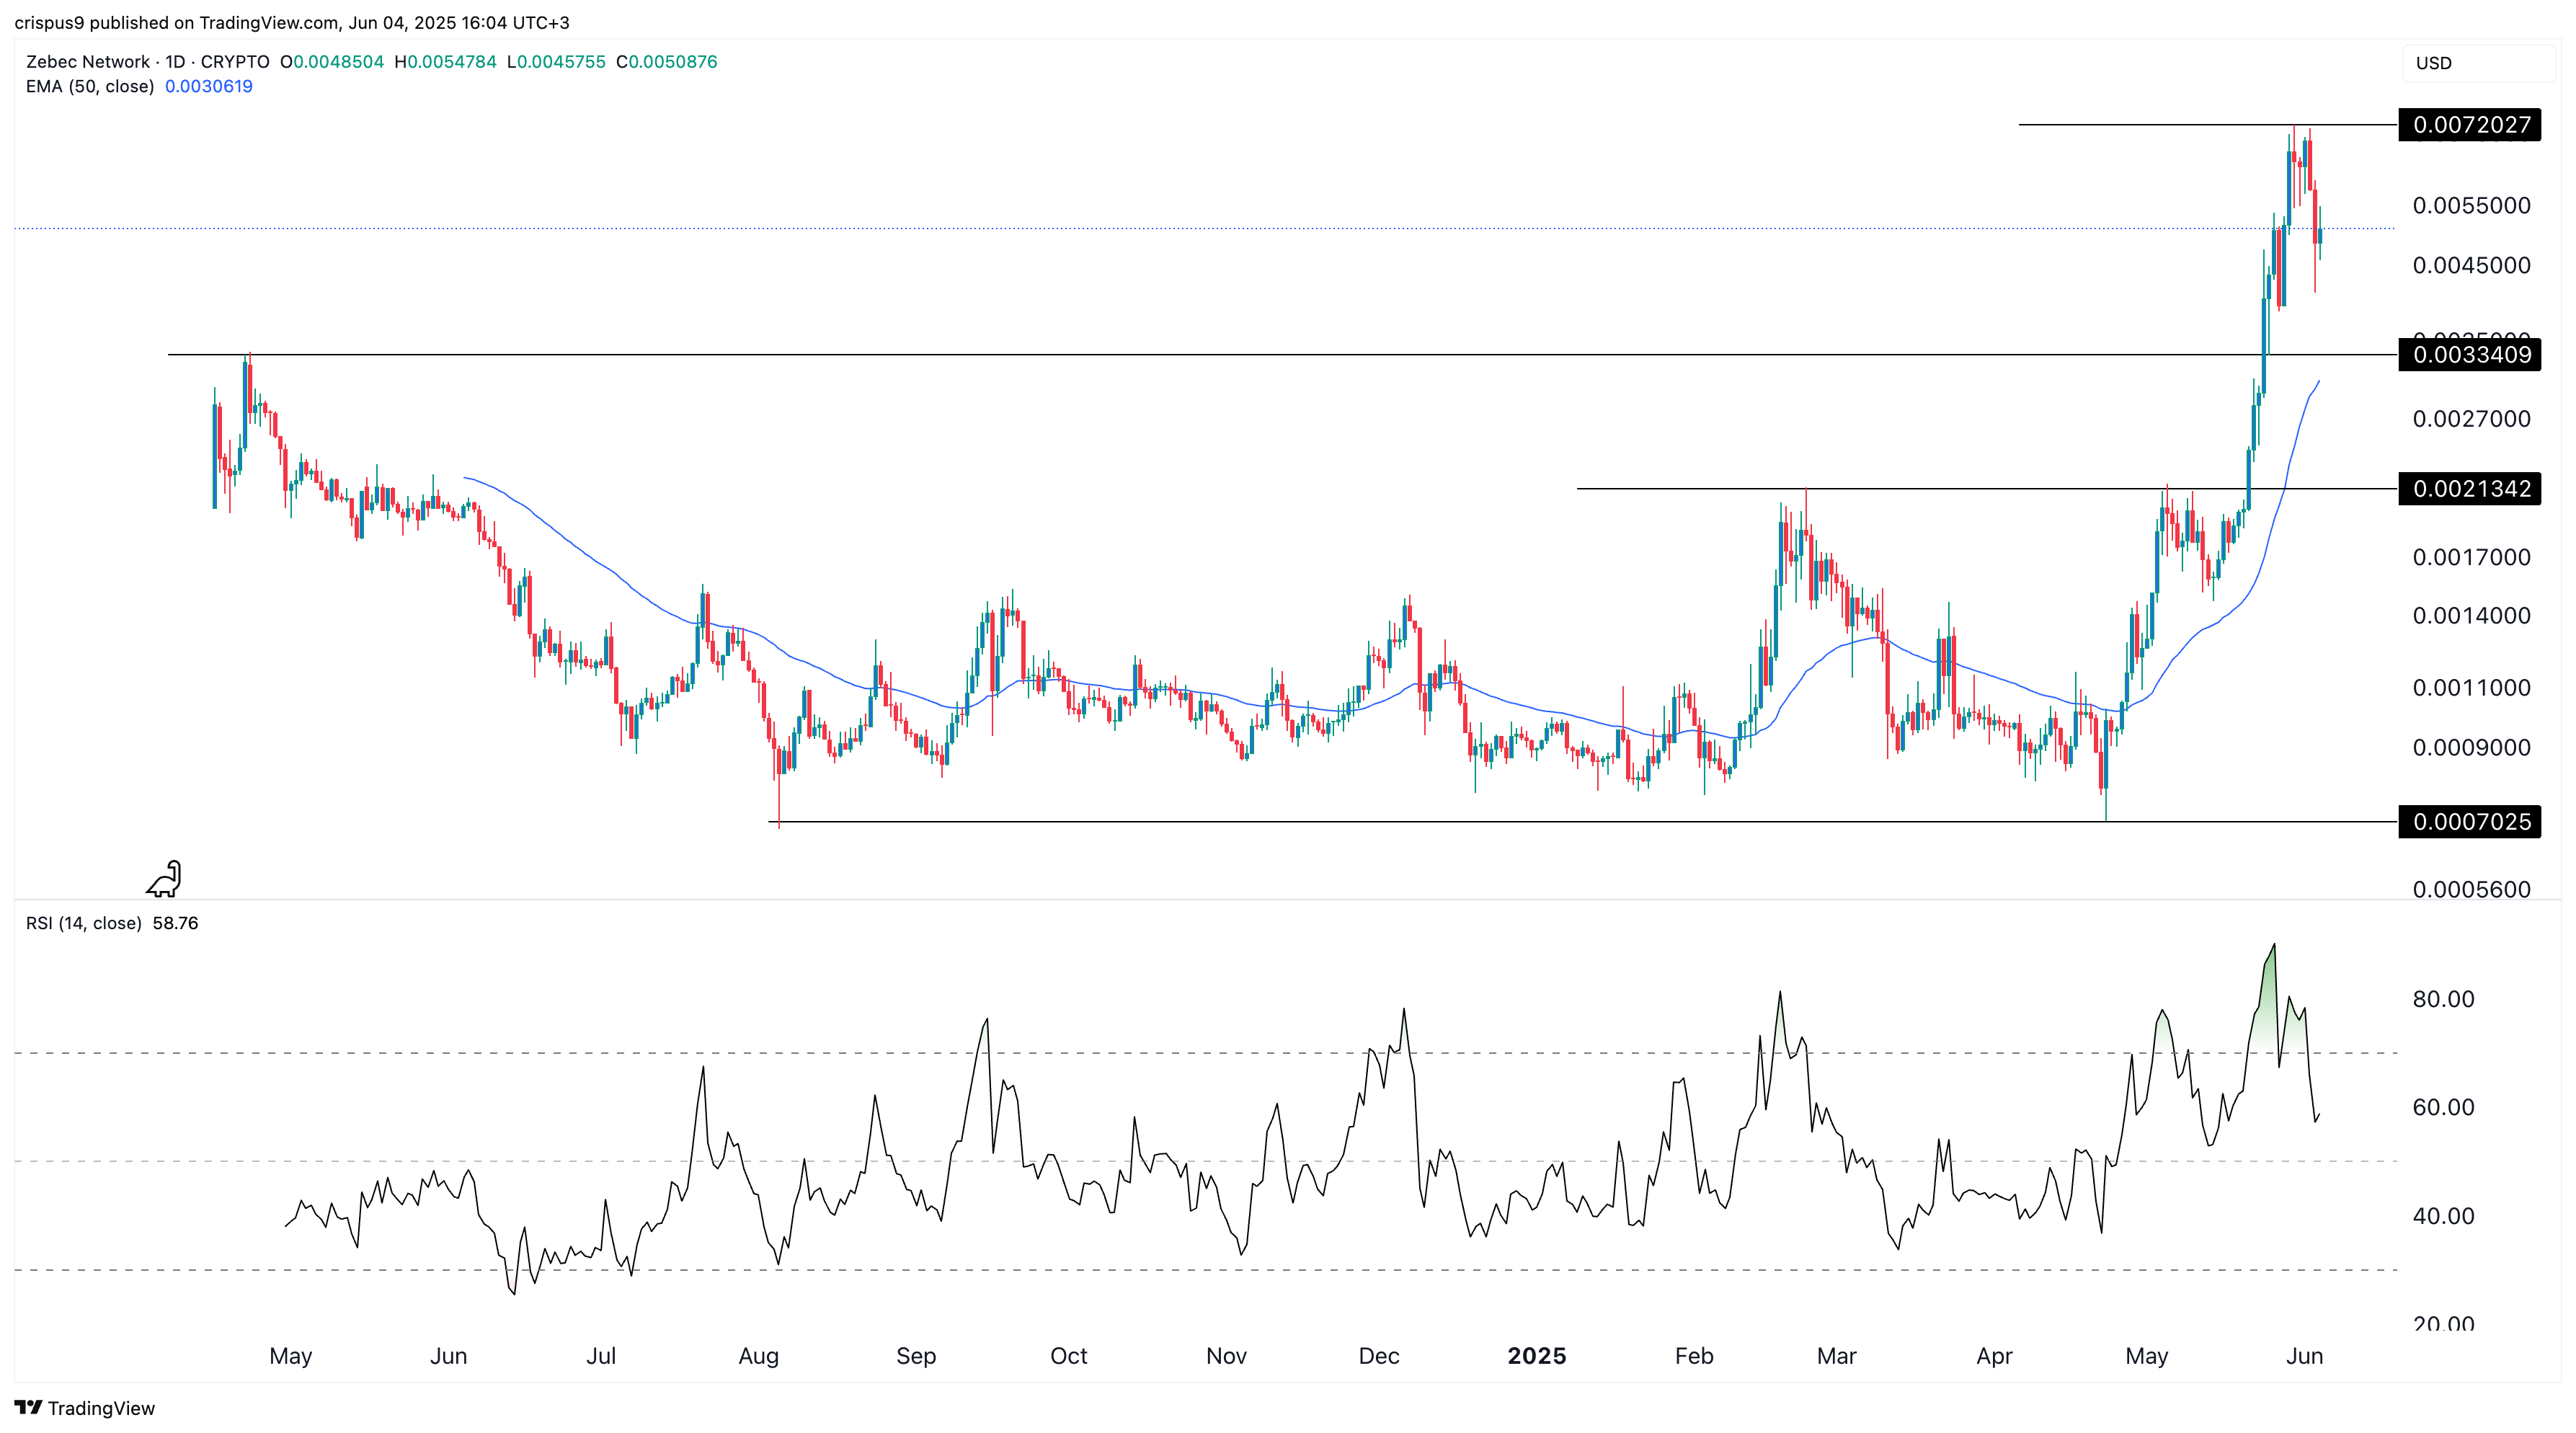Click the Nov label on time axis

1226,1356
